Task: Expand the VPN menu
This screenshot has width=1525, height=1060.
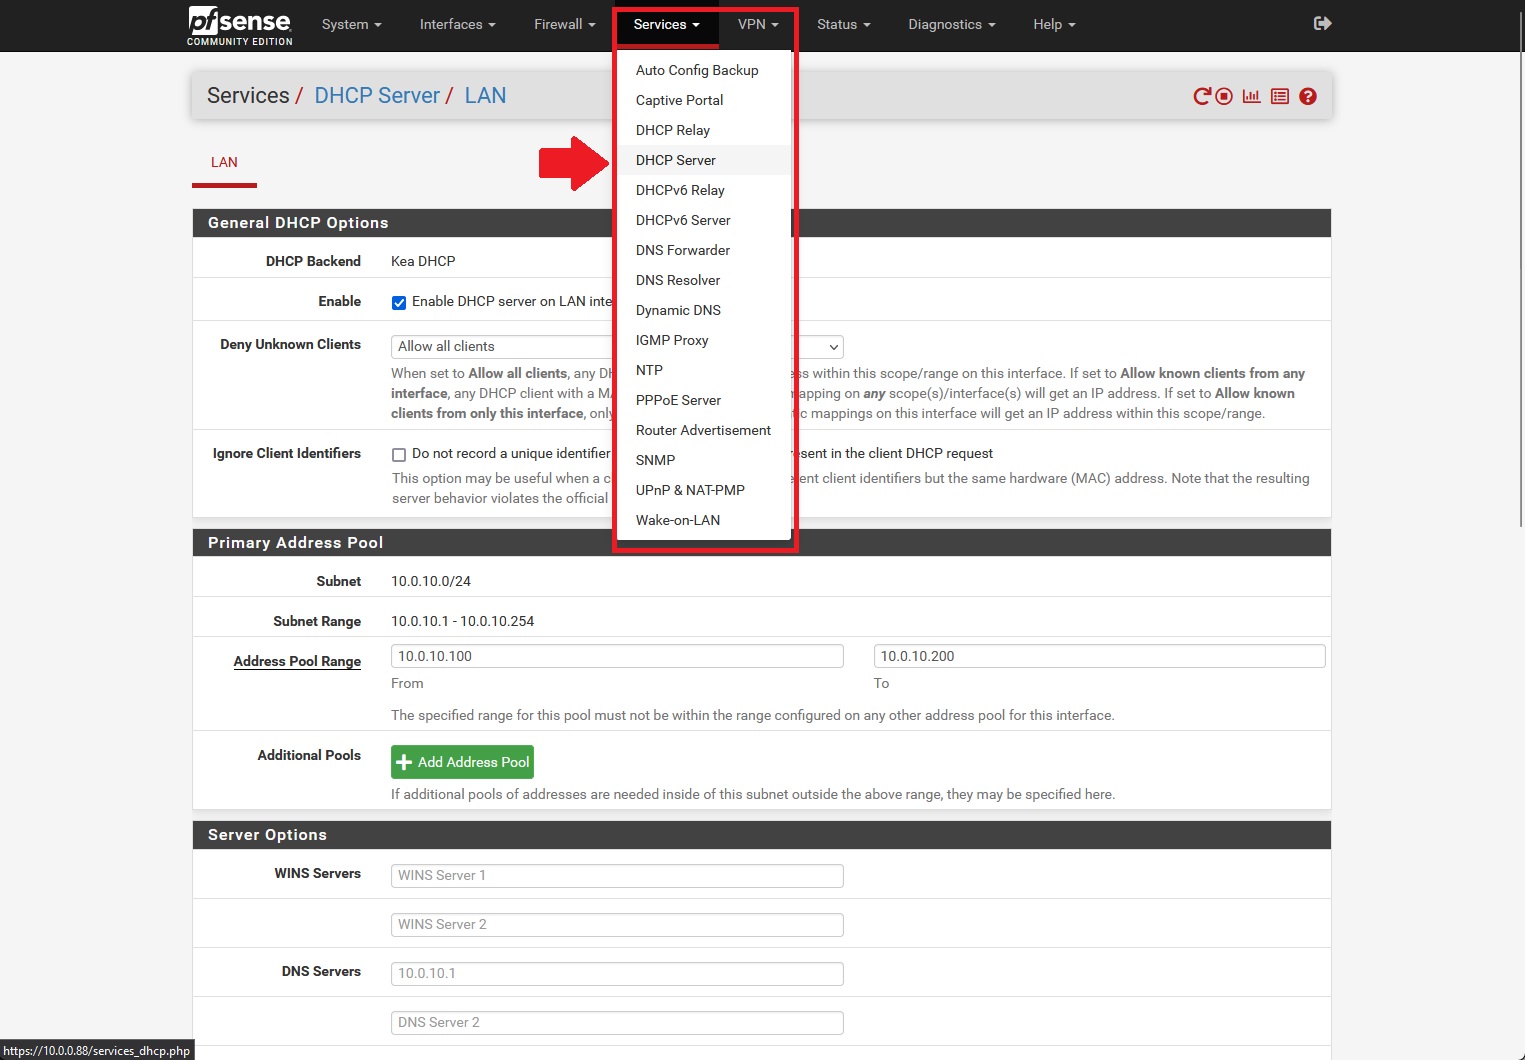Action: click(x=758, y=24)
